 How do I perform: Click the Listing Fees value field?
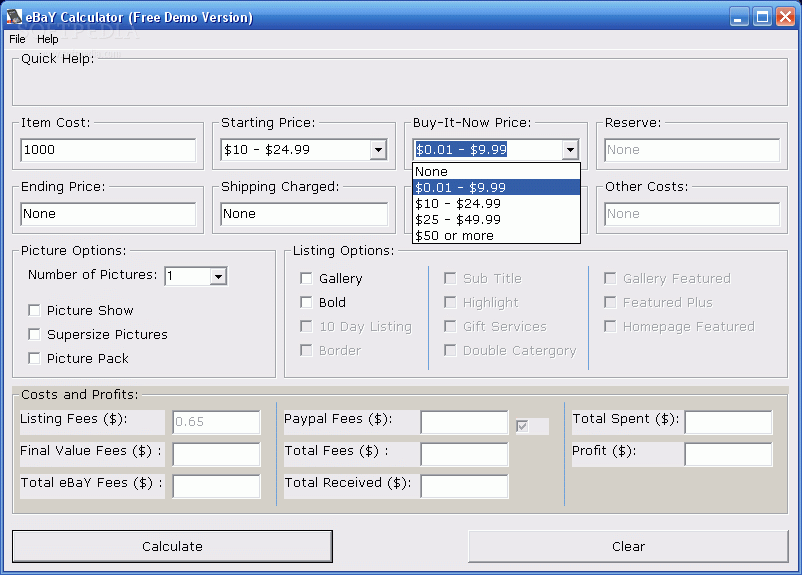point(216,422)
